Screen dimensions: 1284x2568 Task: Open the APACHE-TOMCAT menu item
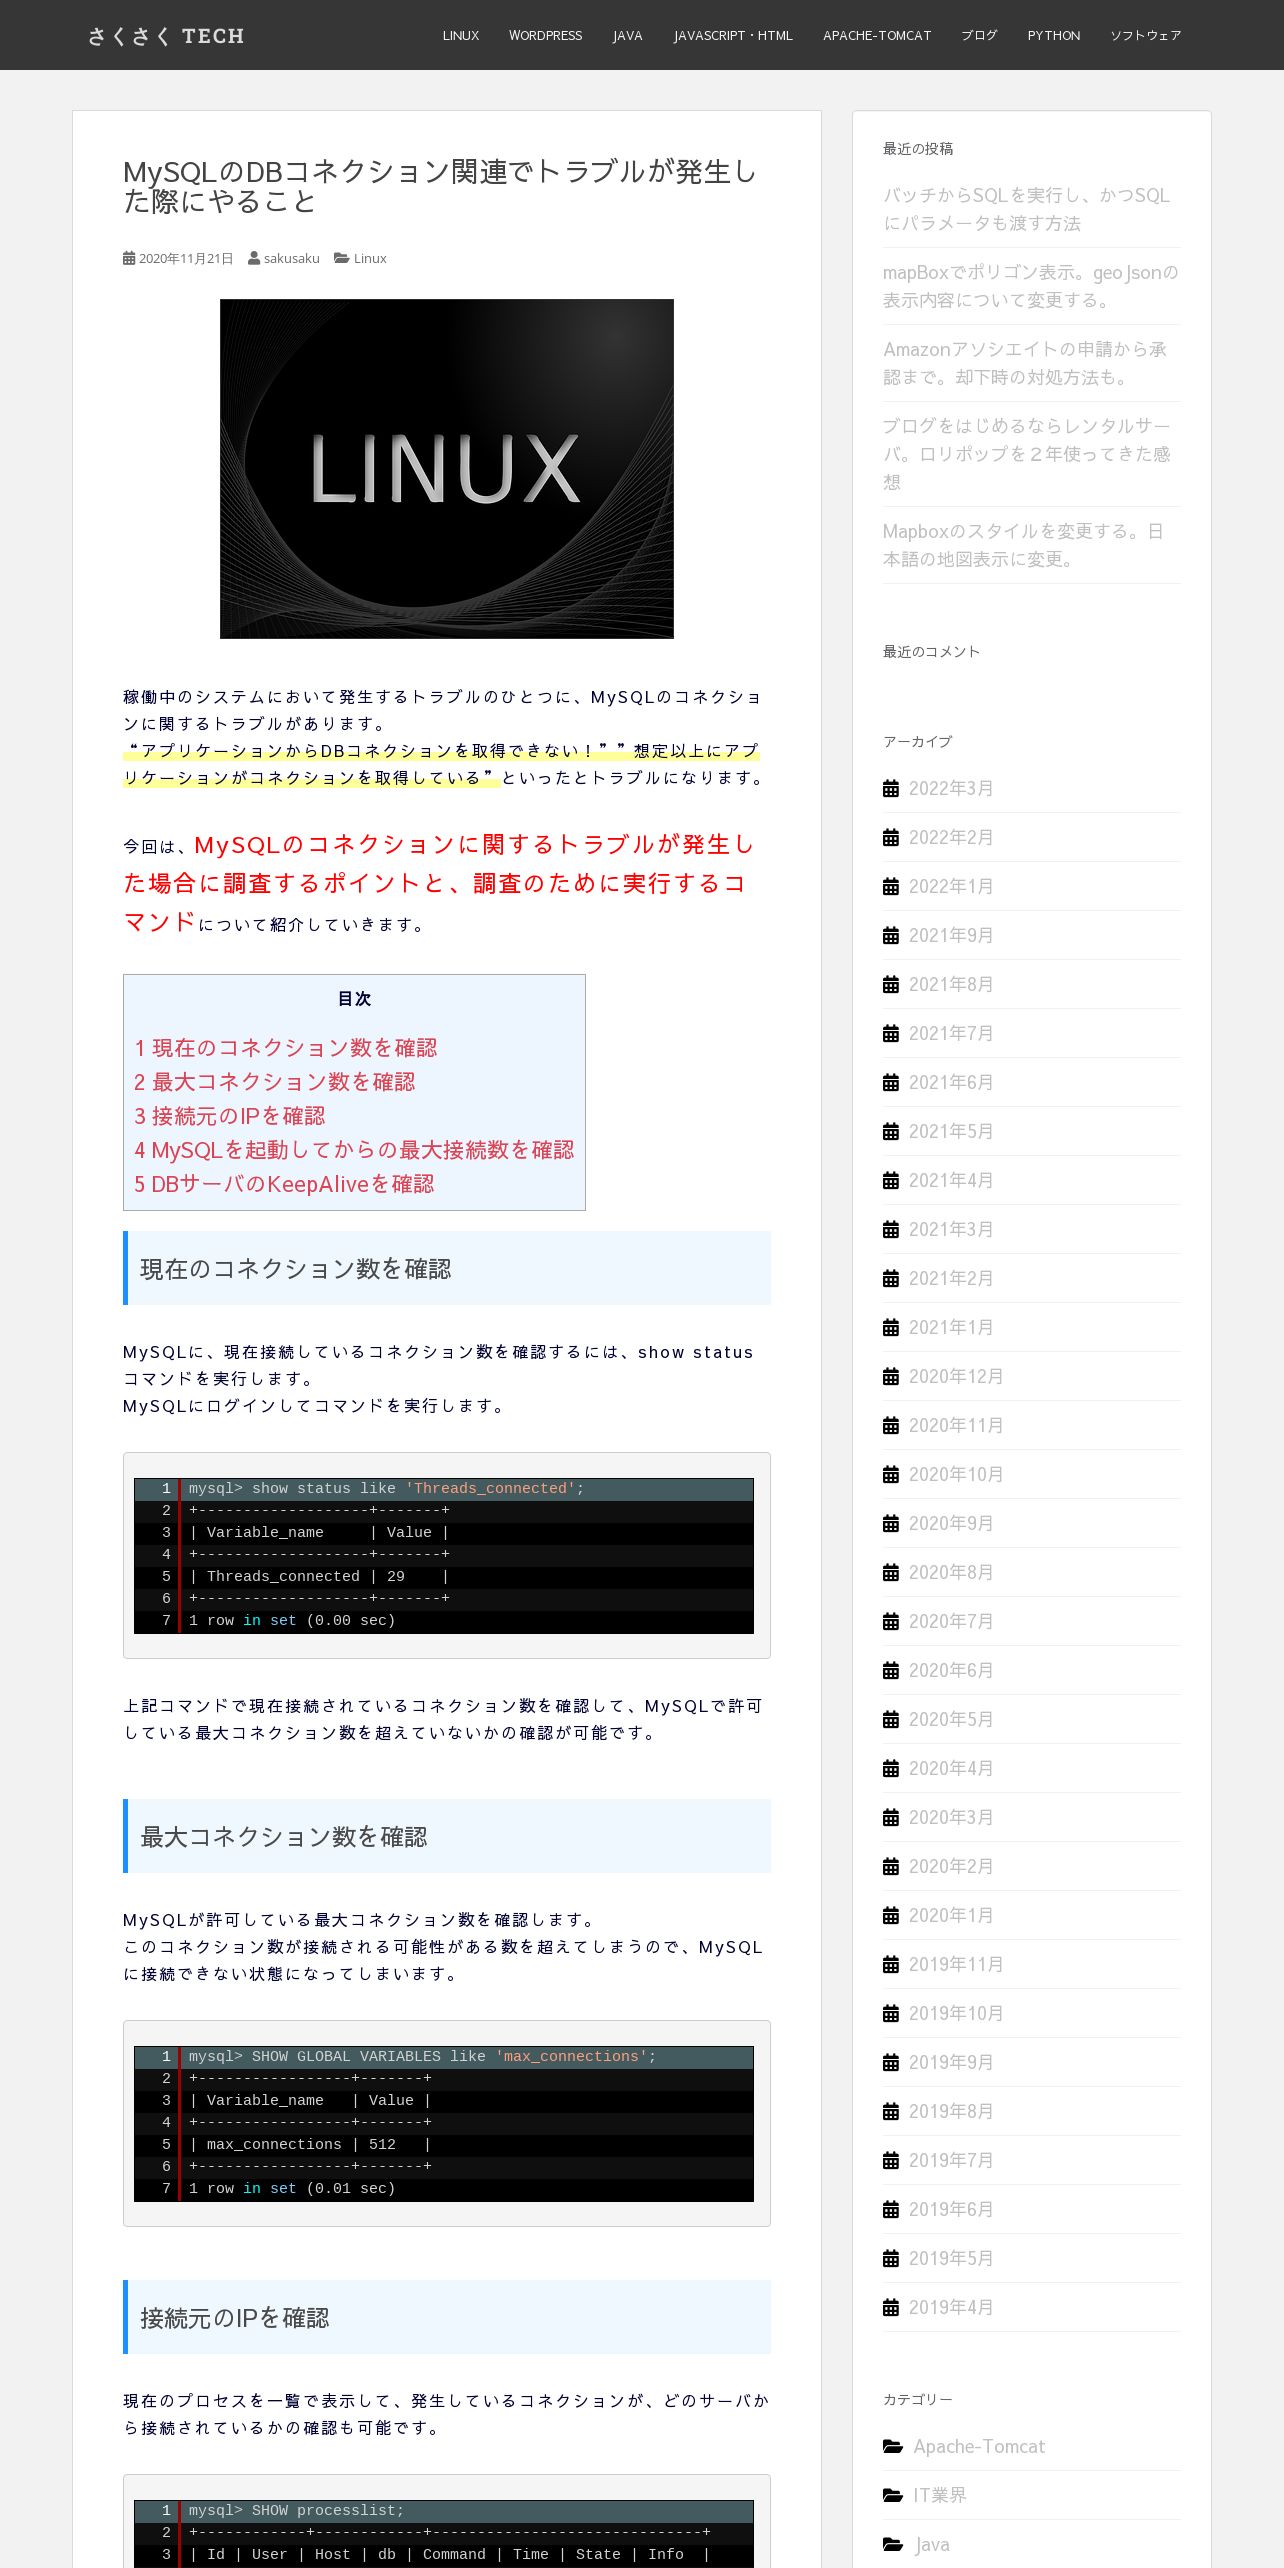pos(877,35)
